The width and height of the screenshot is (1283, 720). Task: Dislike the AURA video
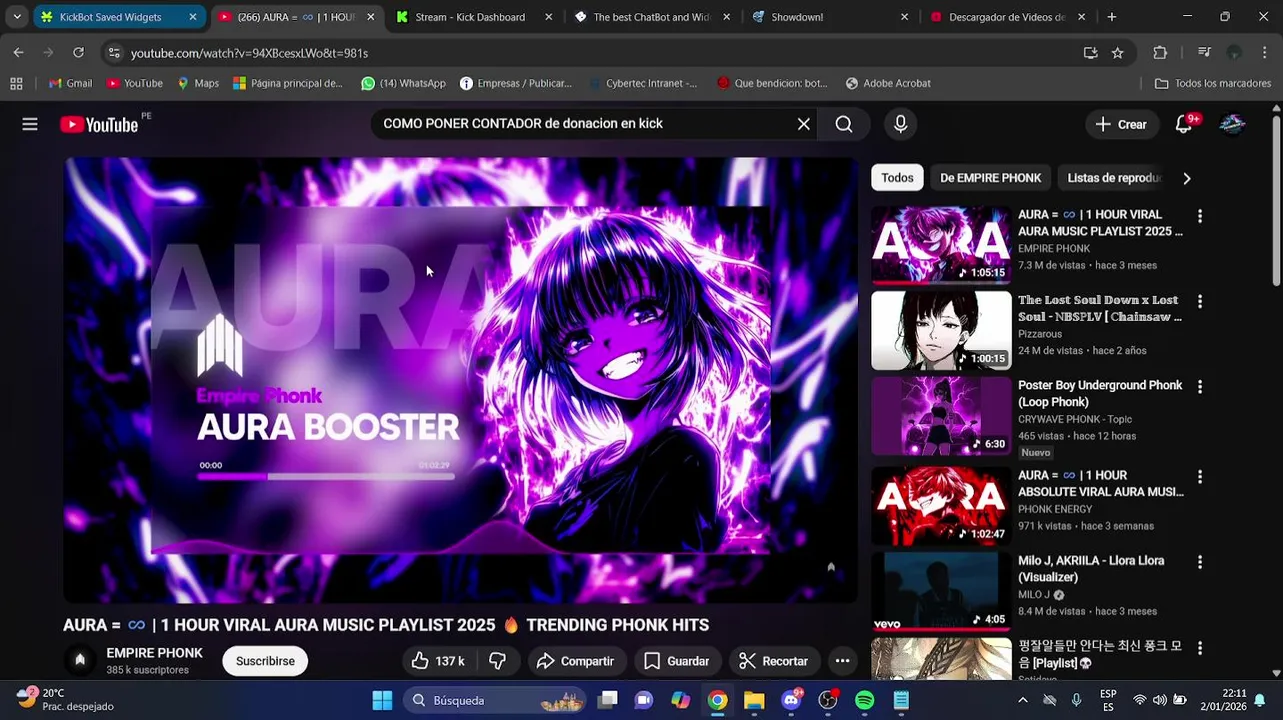(497, 661)
